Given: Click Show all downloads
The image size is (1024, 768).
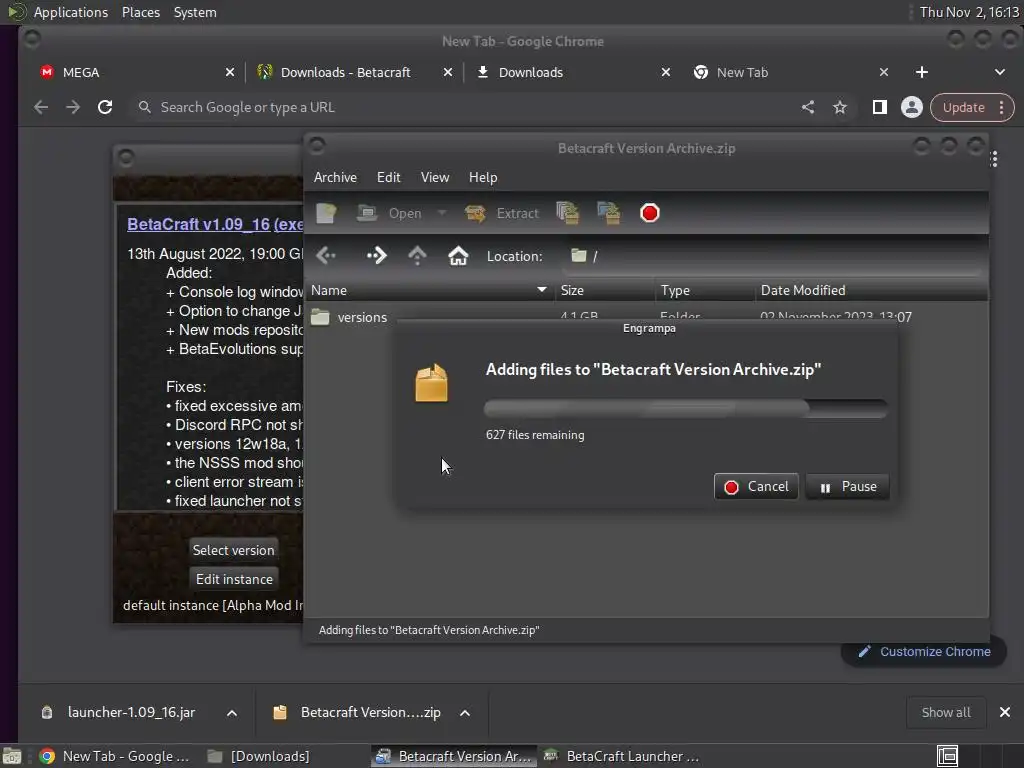Looking at the screenshot, I should coord(946,712).
